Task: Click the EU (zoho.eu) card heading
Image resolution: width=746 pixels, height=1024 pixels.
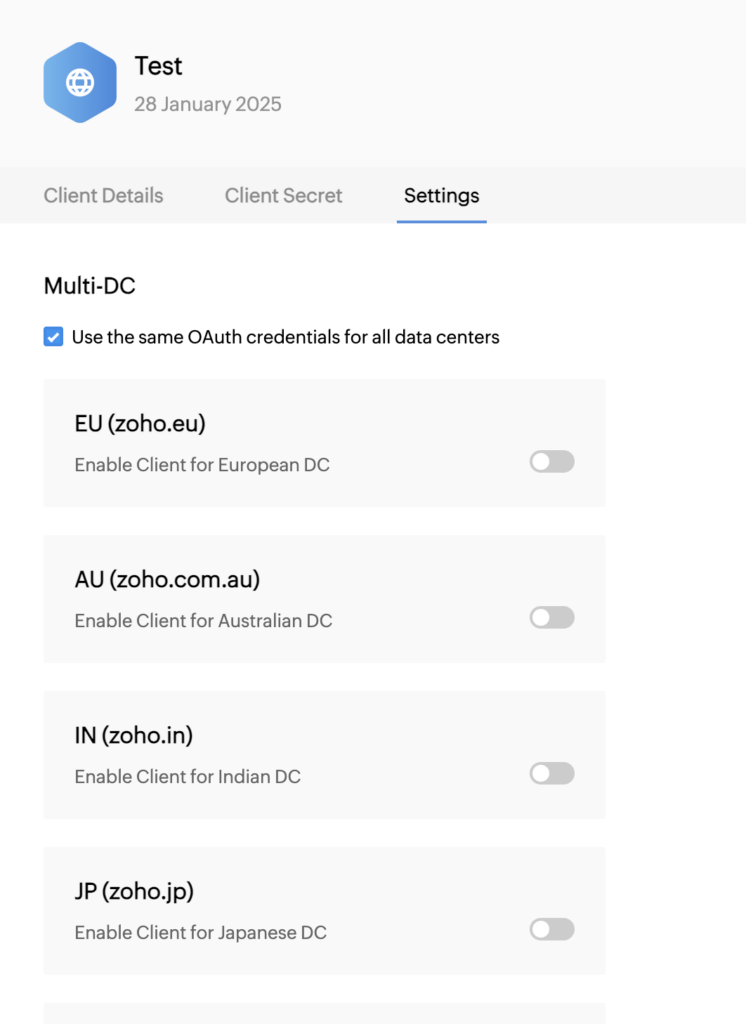Action: (x=140, y=424)
